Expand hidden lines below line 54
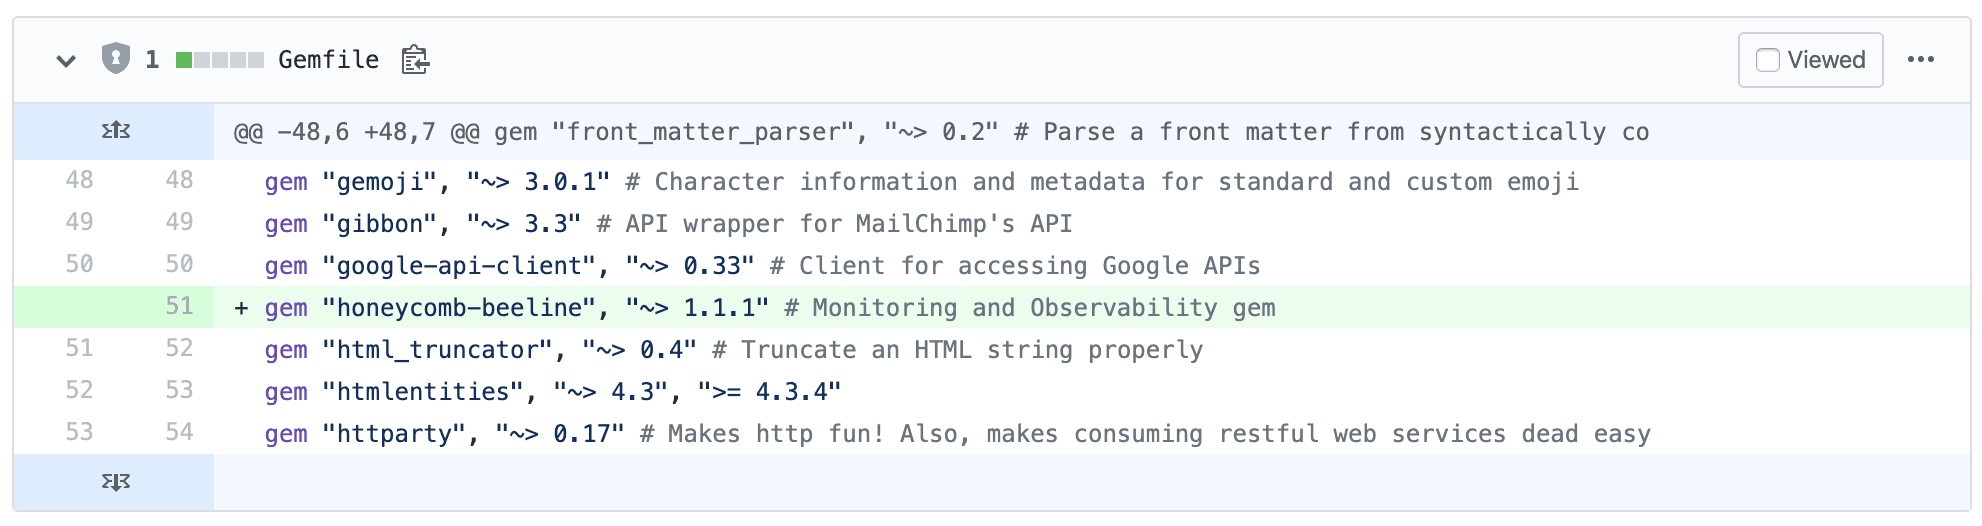 pyautogui.click(x=116, y=483)
